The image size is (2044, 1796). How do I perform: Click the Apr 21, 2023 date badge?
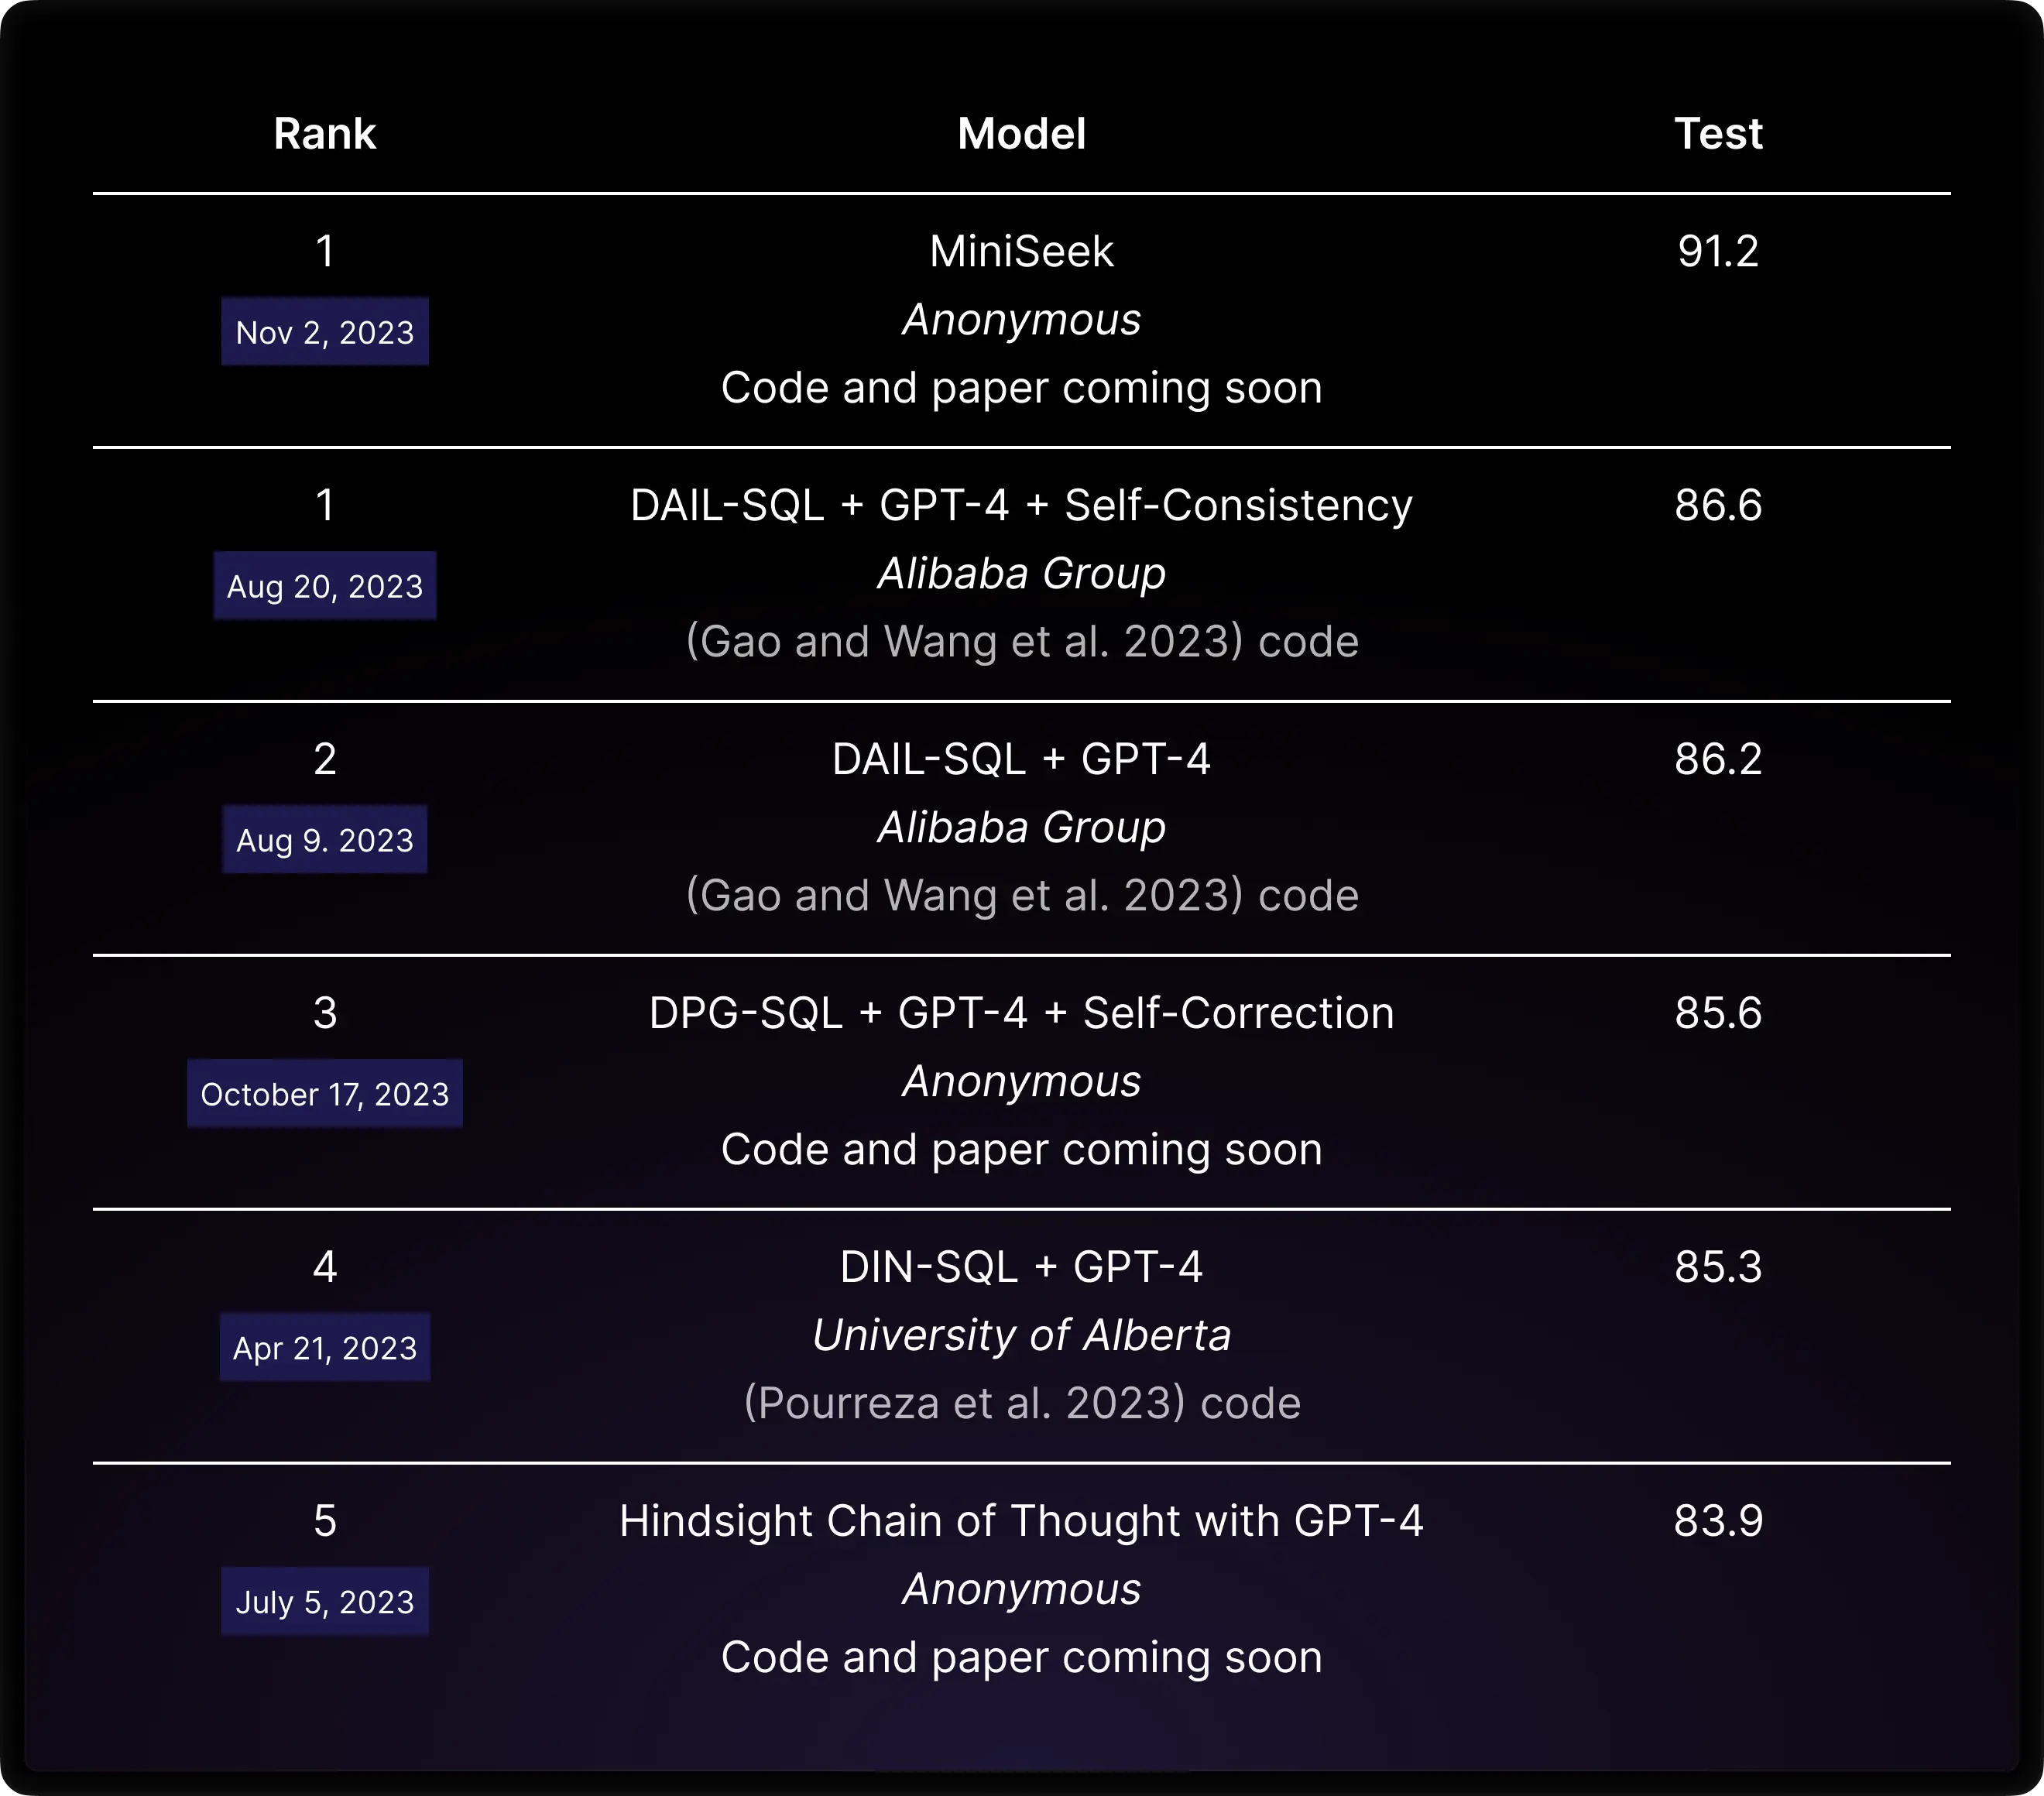[x=325, y=1348]
